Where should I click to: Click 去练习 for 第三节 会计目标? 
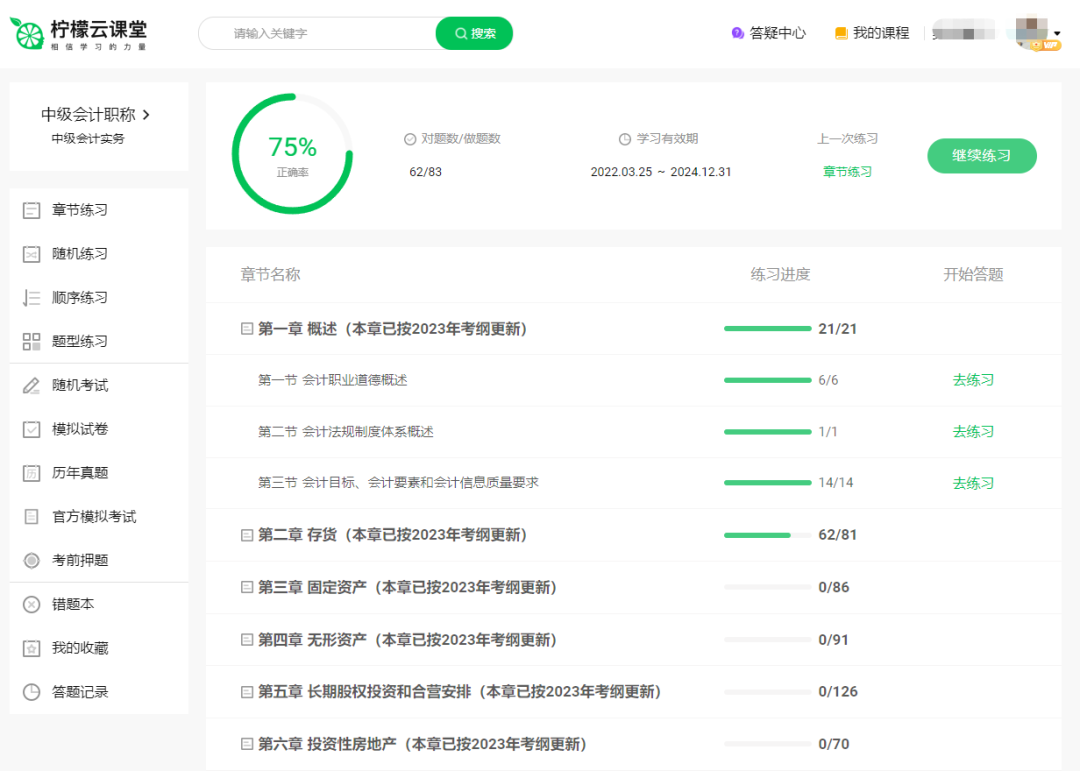(973, 483)
